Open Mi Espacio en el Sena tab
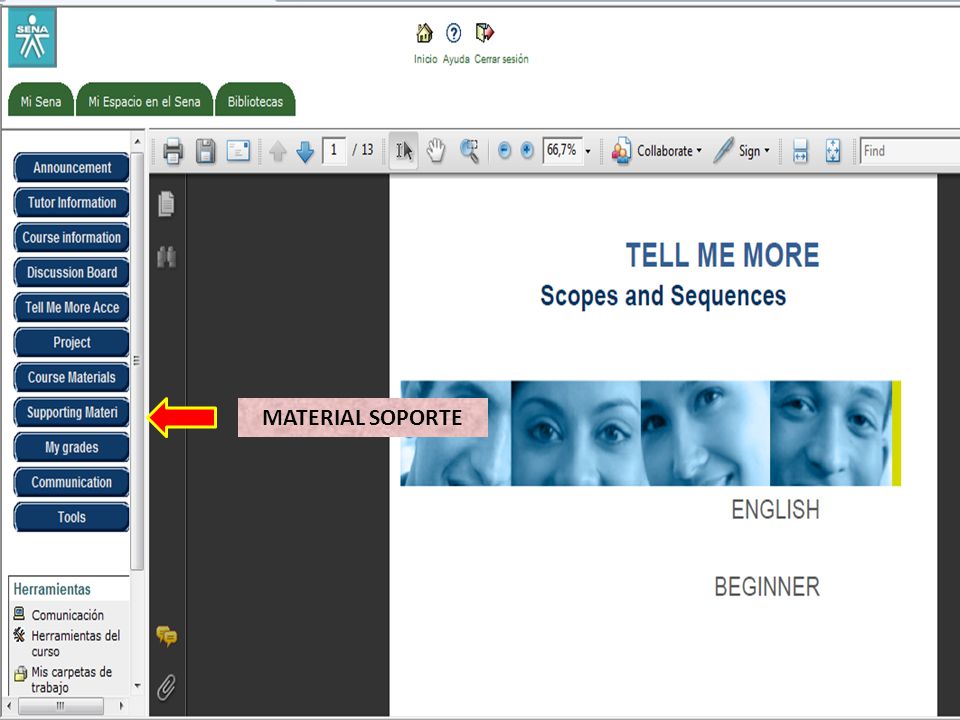Image resolution: width=960 pixels, height=720 pixels. click(144, 100)
